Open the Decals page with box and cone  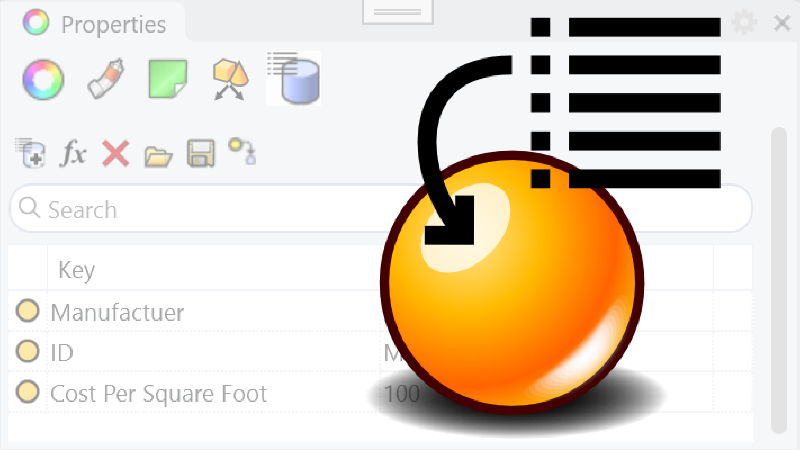[231, 79]
